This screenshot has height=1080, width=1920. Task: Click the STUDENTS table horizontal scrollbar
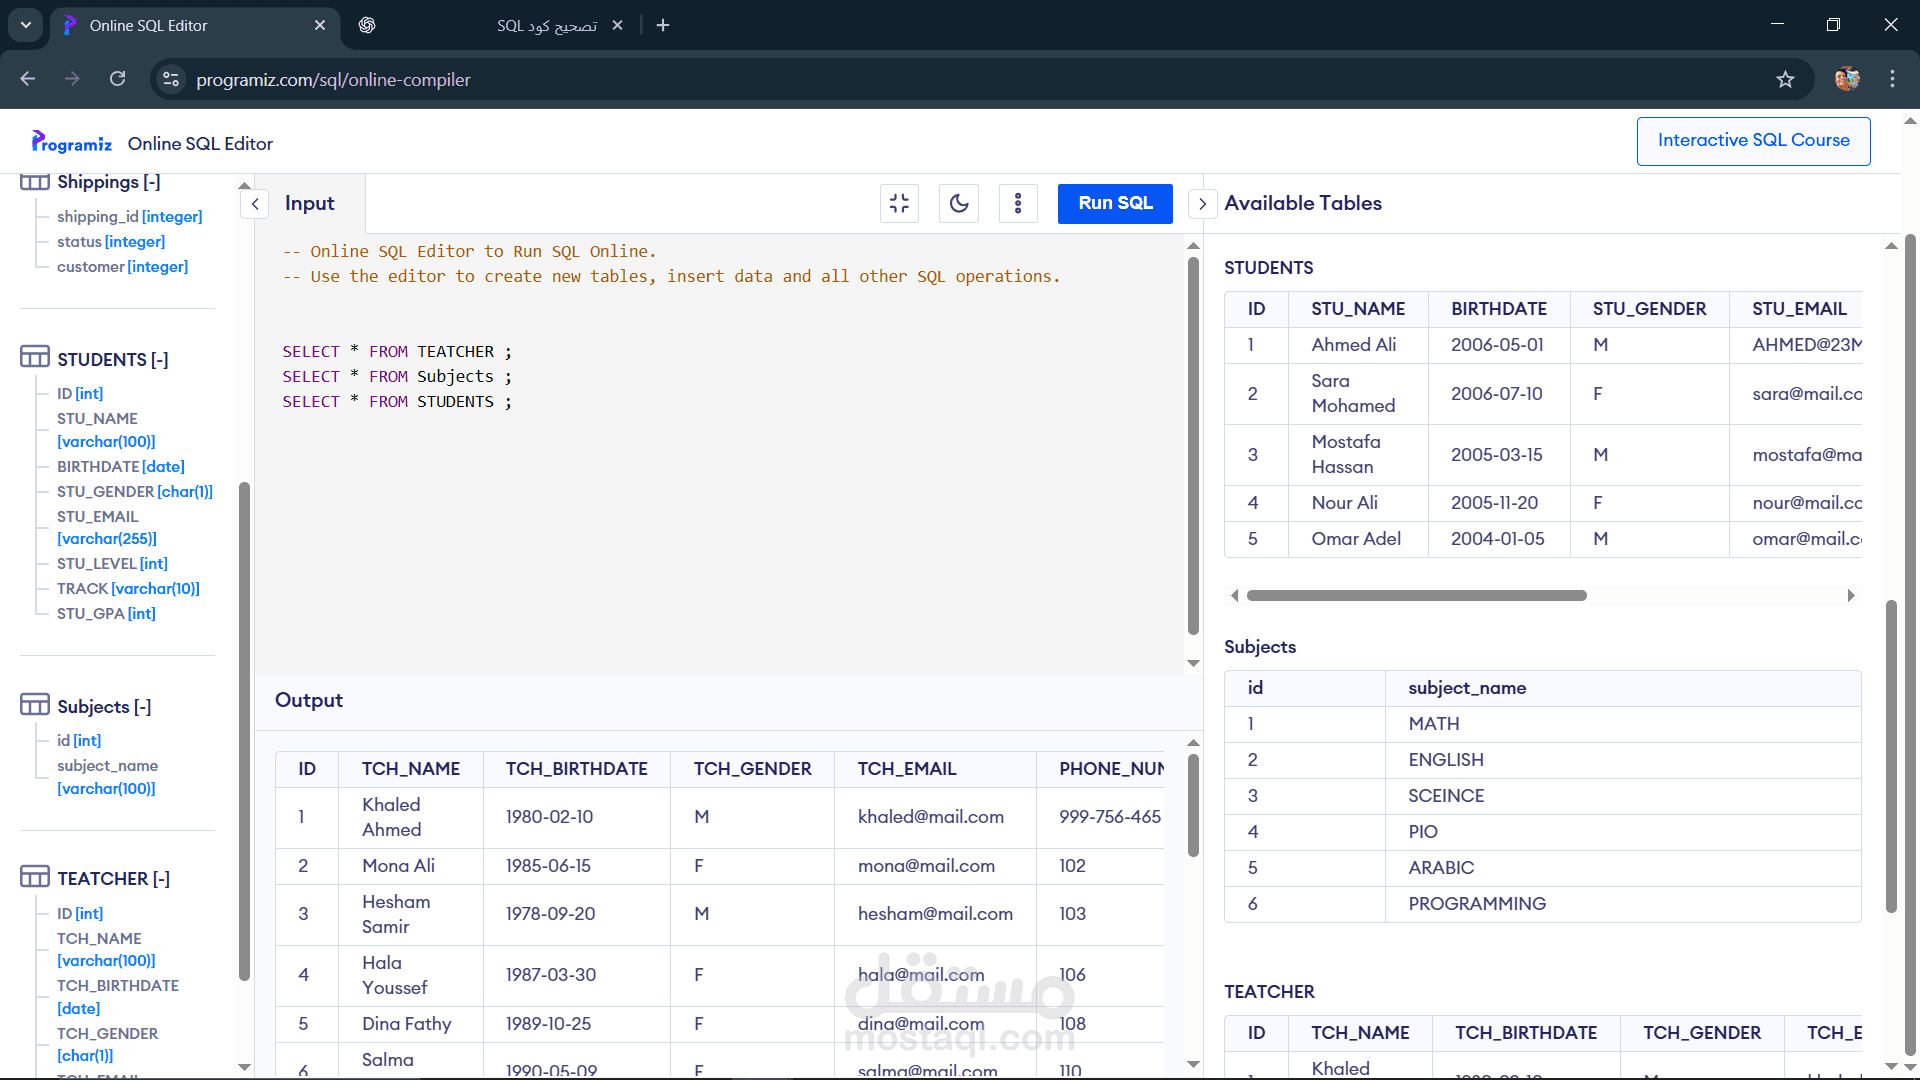1416,596
